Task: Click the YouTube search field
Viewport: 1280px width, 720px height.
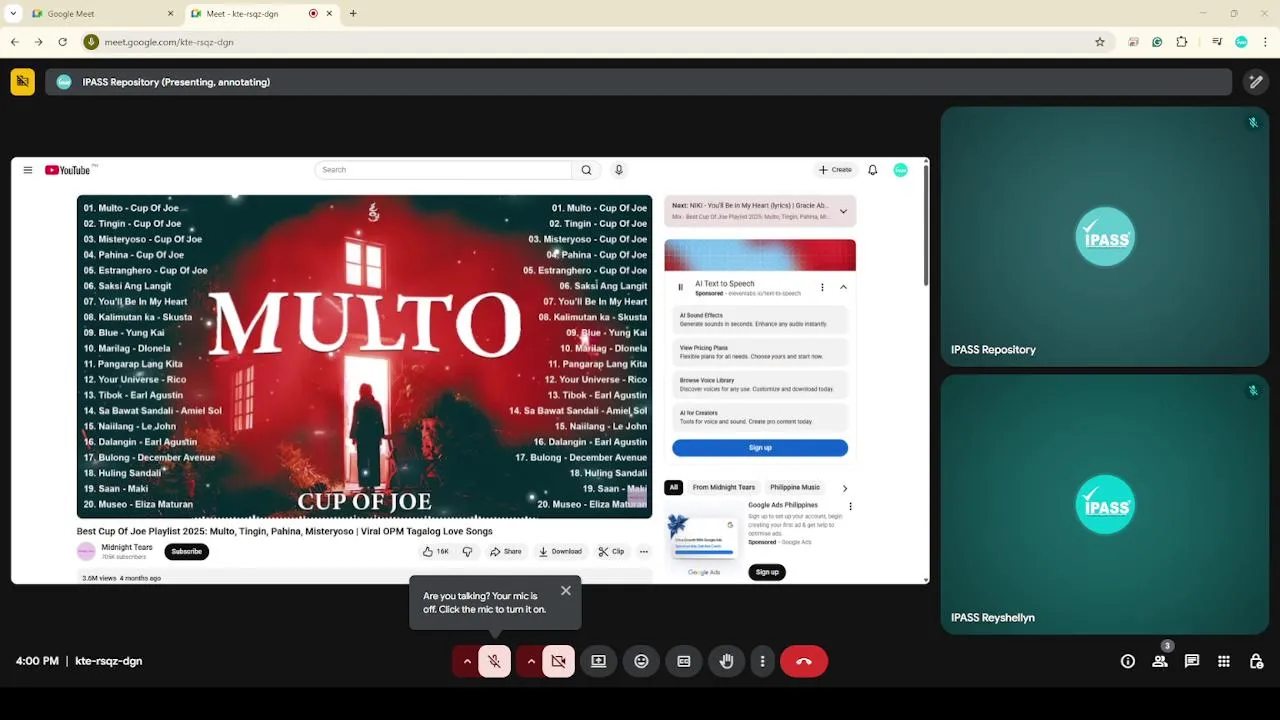Action: (444, 170)
